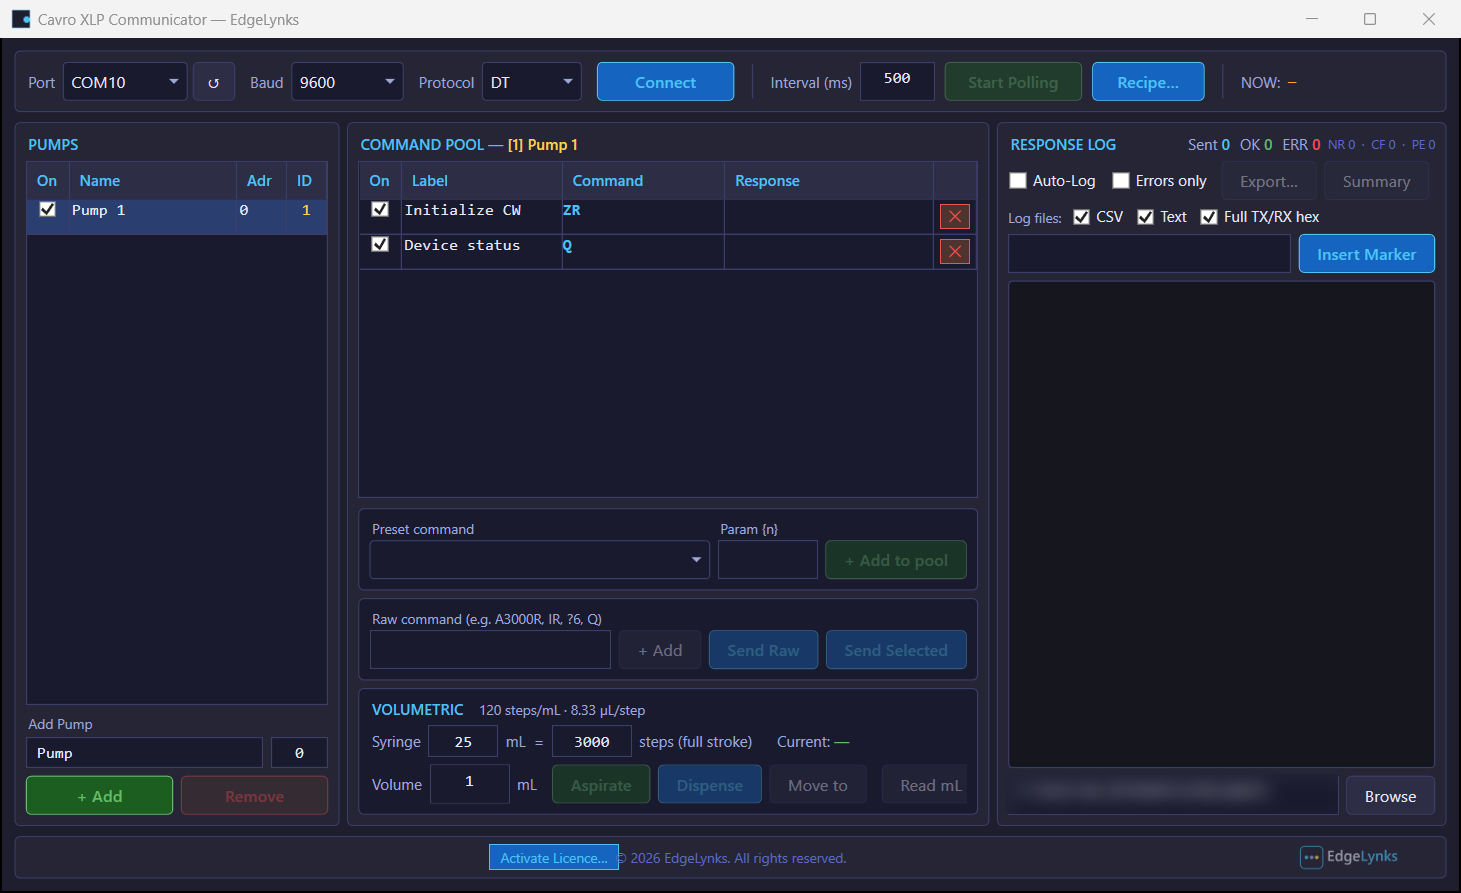Image resolution: width=1461 pixels, height=893 pixels.
Task: Click the Start Polling button
Action: coord(1013,82)
